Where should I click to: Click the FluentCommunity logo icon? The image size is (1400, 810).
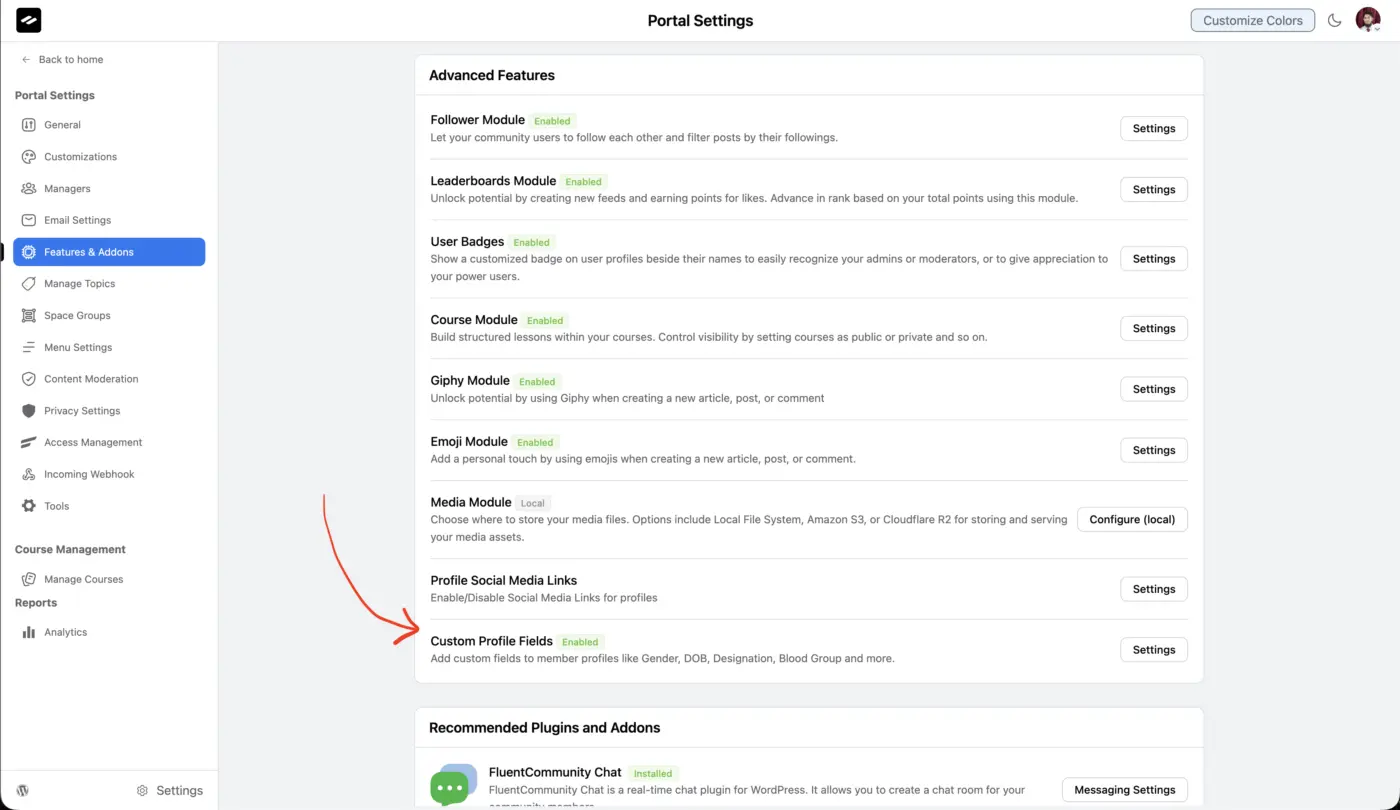29,20
